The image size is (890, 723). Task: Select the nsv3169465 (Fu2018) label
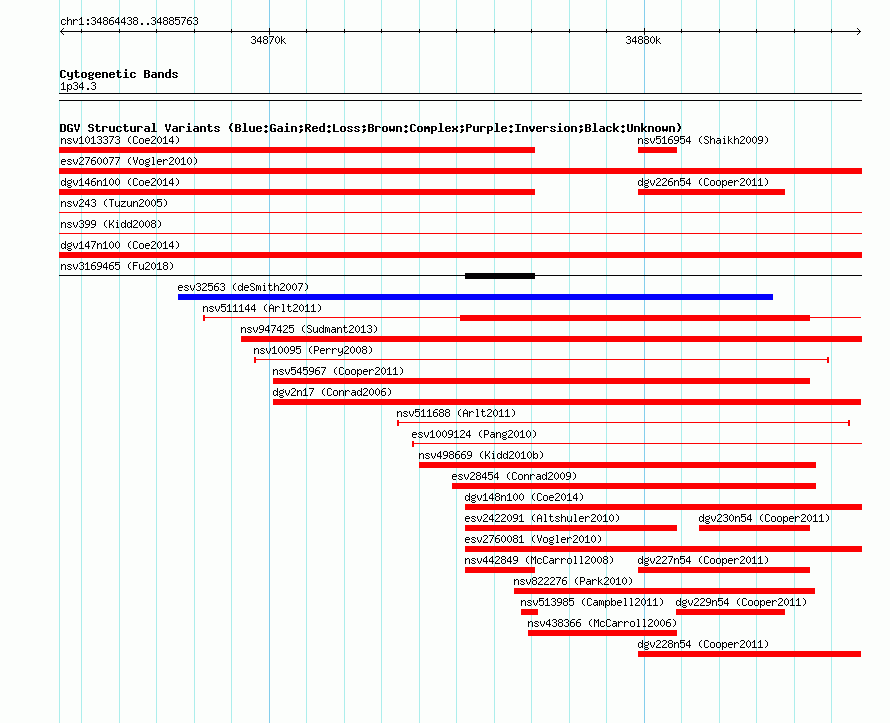point(117,266)
